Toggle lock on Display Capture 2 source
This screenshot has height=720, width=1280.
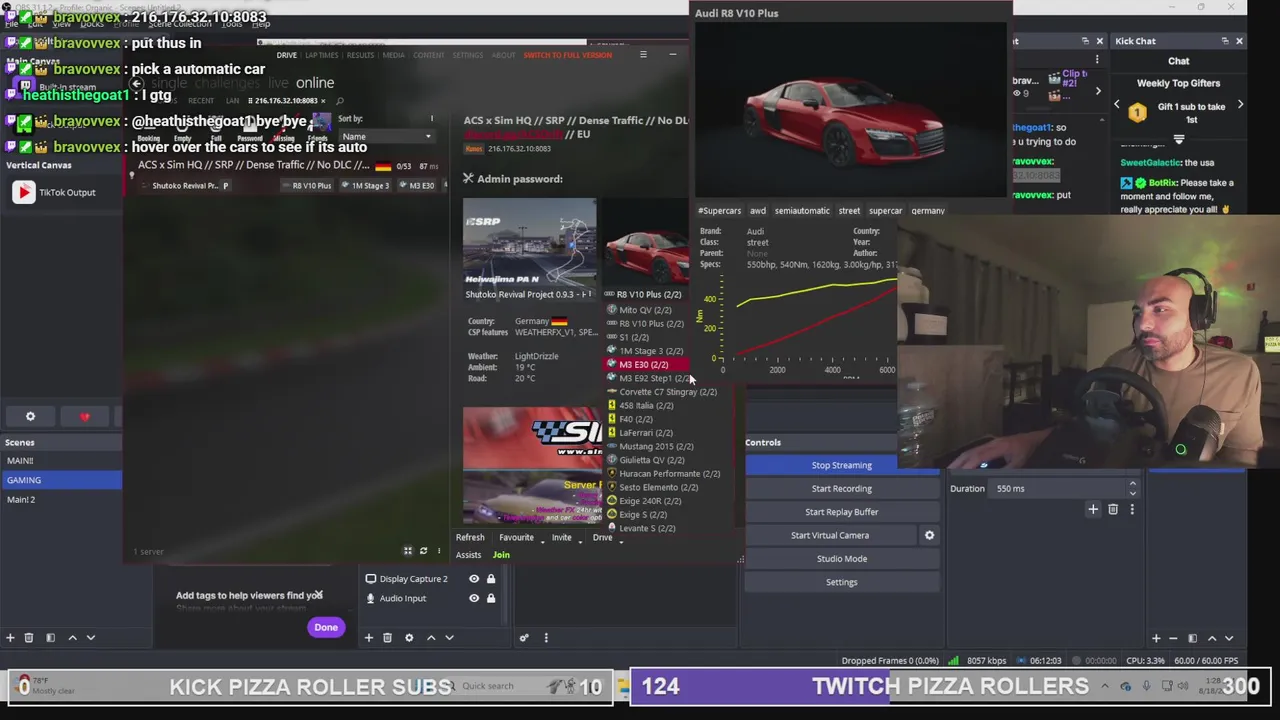pos(490,579)
